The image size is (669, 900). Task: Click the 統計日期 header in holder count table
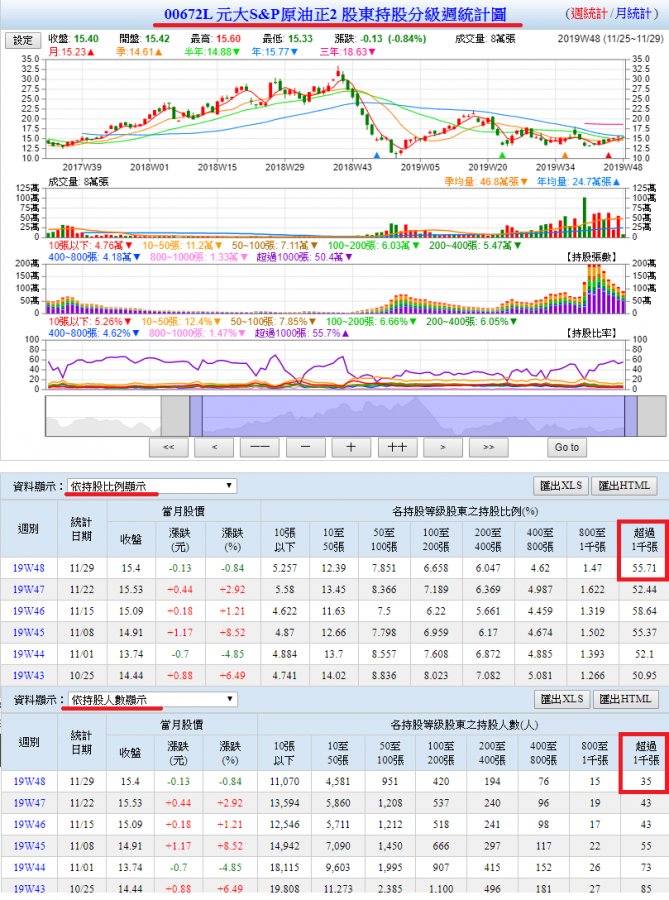[81, 742]
